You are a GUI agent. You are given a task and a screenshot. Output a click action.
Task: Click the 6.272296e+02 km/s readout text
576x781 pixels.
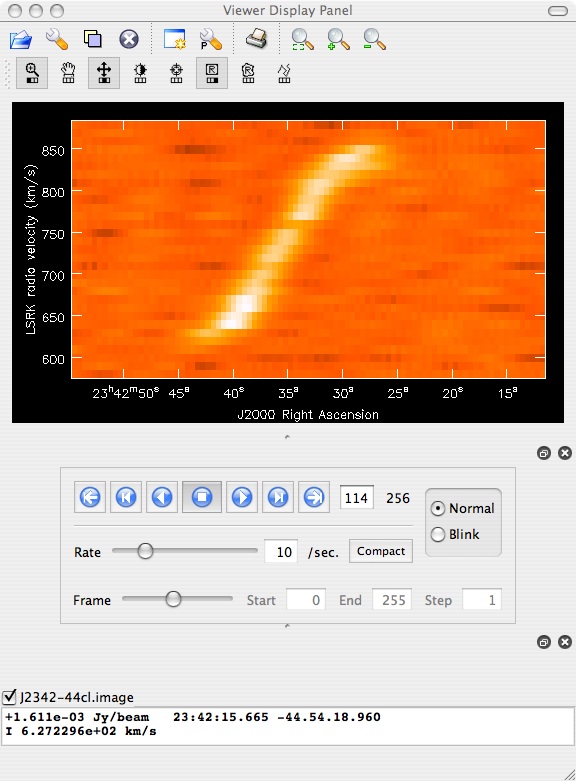(x=88, y=731)
